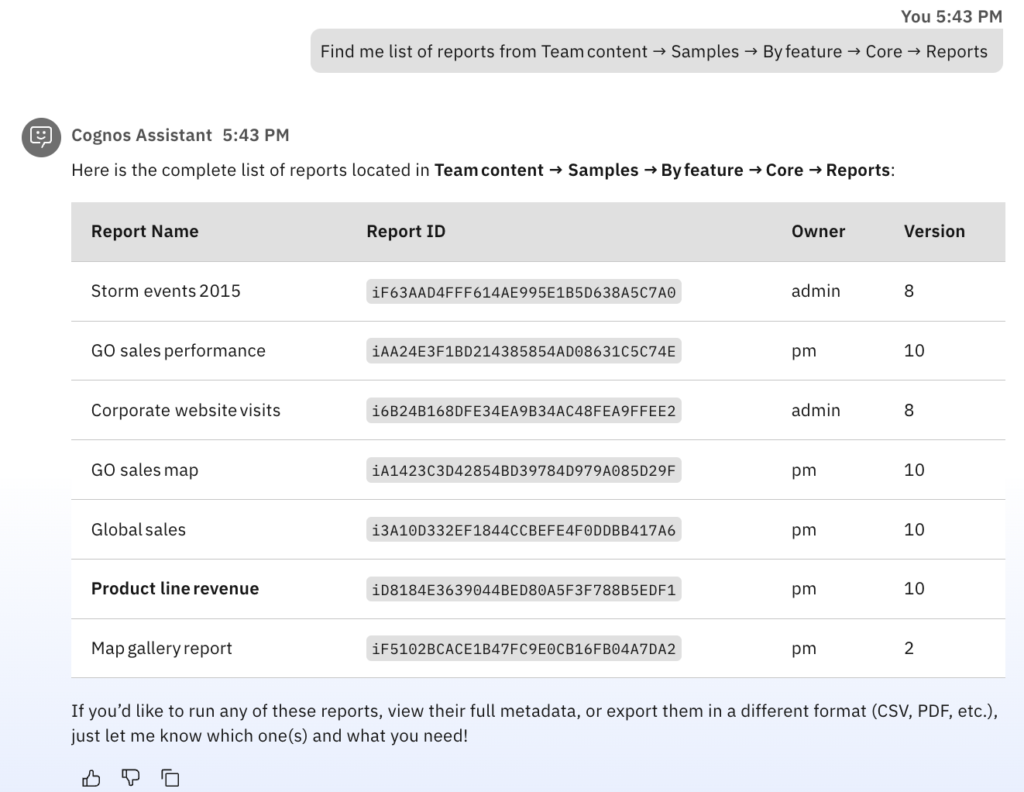Click the Cognos Assistant sender name
Viewport: 1024px width, 792px height.
[141, 135]
